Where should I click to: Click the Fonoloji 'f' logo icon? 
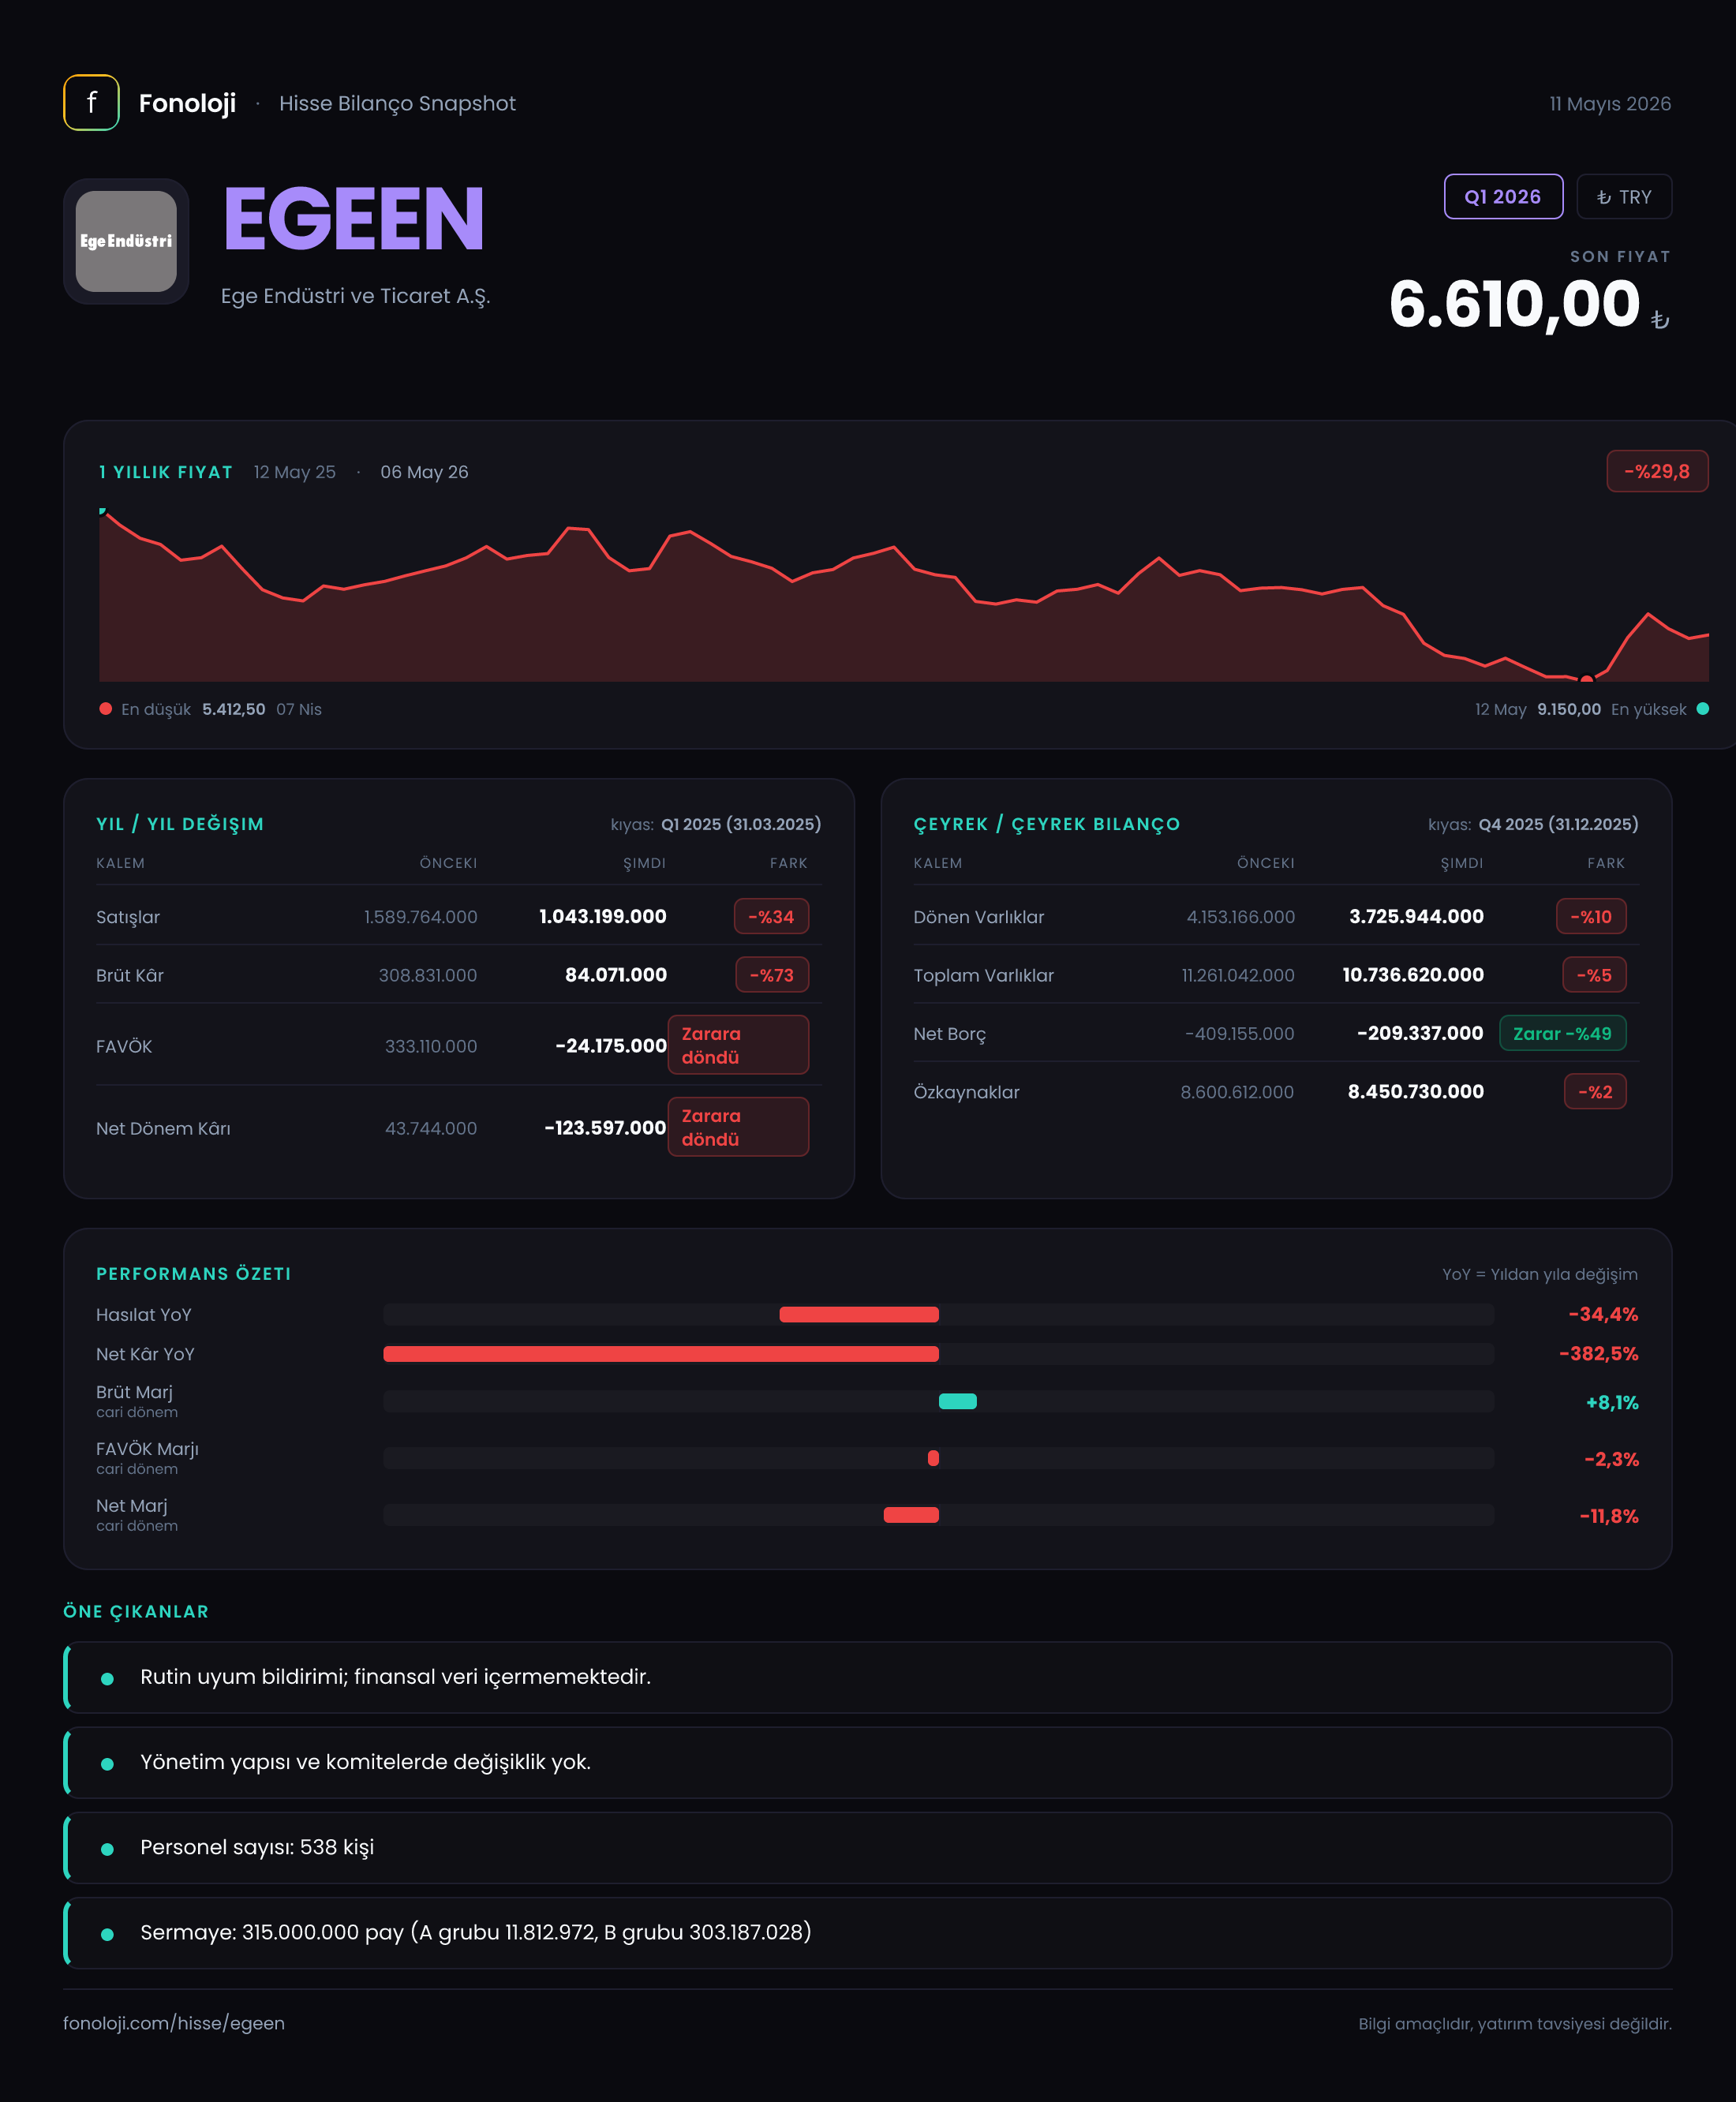coord(91,103)
